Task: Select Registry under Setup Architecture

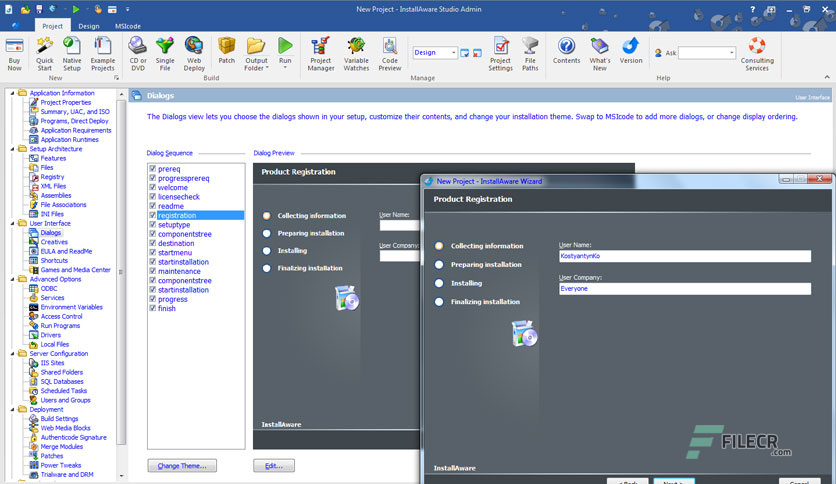Action: click(x=52, y=177)
